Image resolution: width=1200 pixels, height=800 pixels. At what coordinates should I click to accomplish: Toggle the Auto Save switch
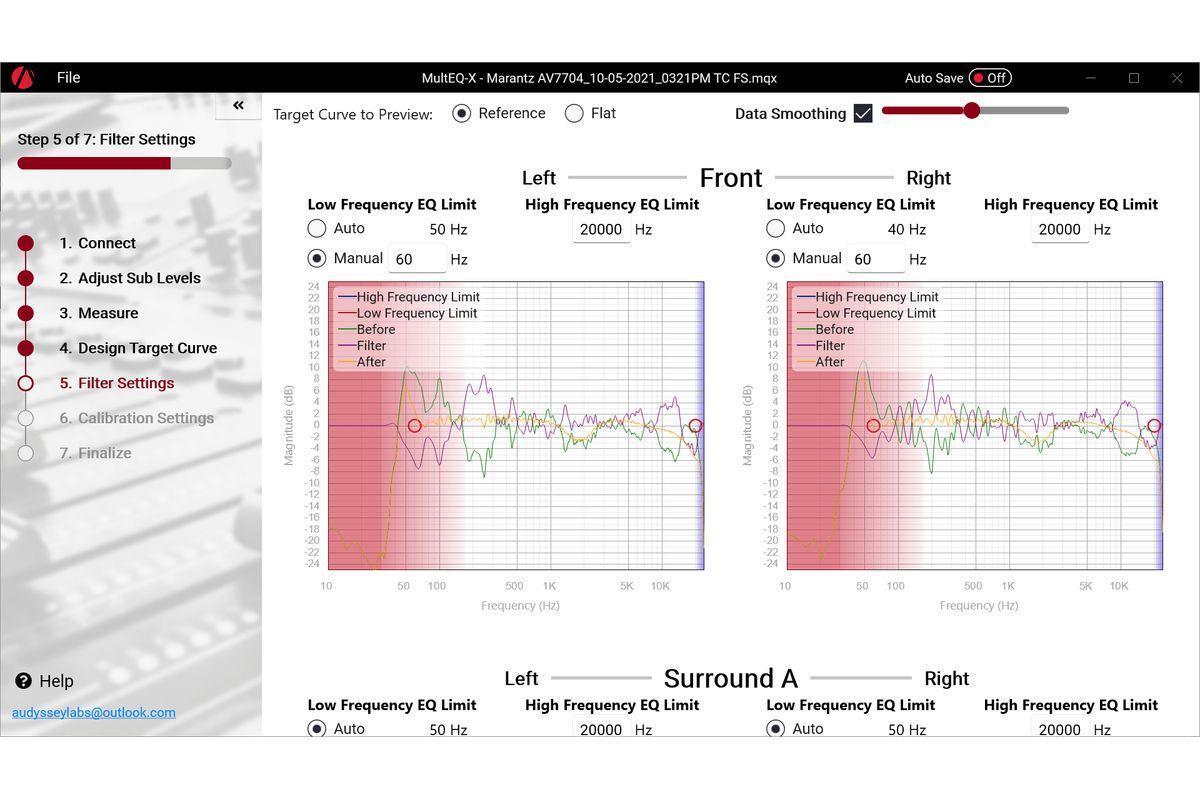[989, 78]
